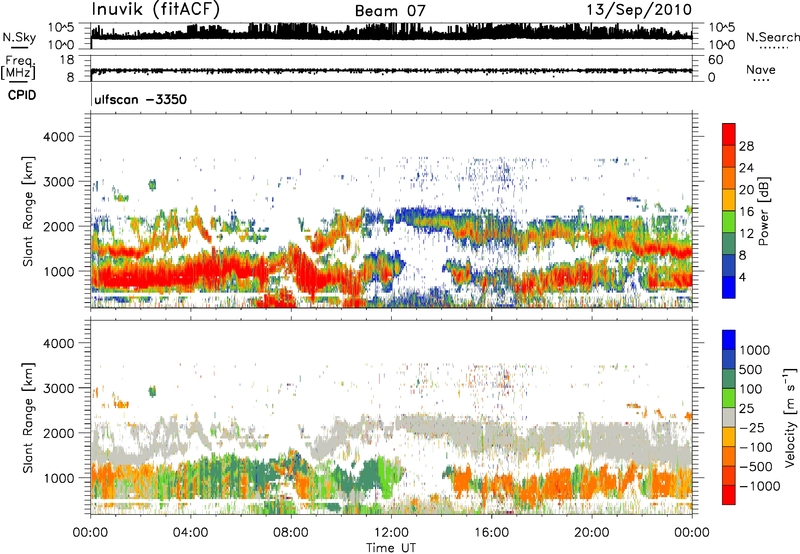800x554 pixels.
Task: Click the velocity panel 'Slant Range [km]' label
Action: (x=28, y=418)
